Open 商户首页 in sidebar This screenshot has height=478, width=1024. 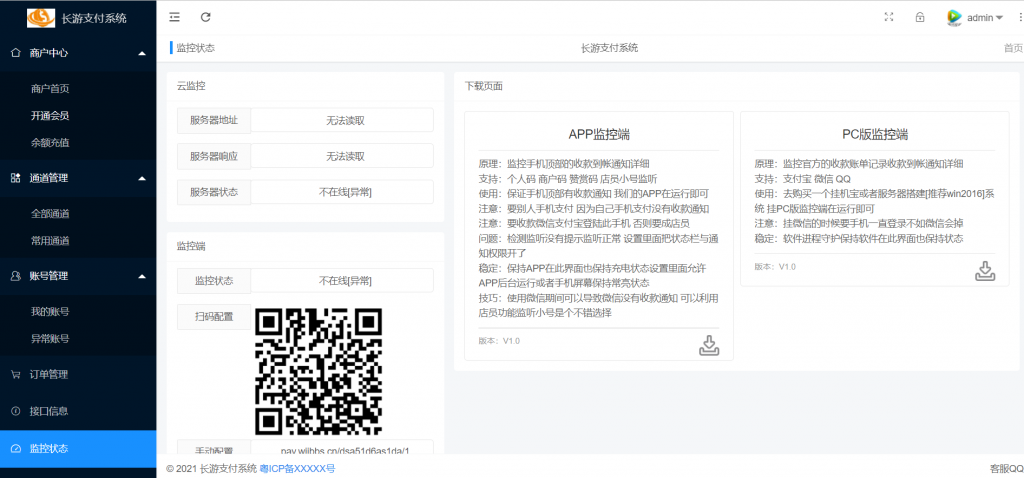click(x=50, y=88)
